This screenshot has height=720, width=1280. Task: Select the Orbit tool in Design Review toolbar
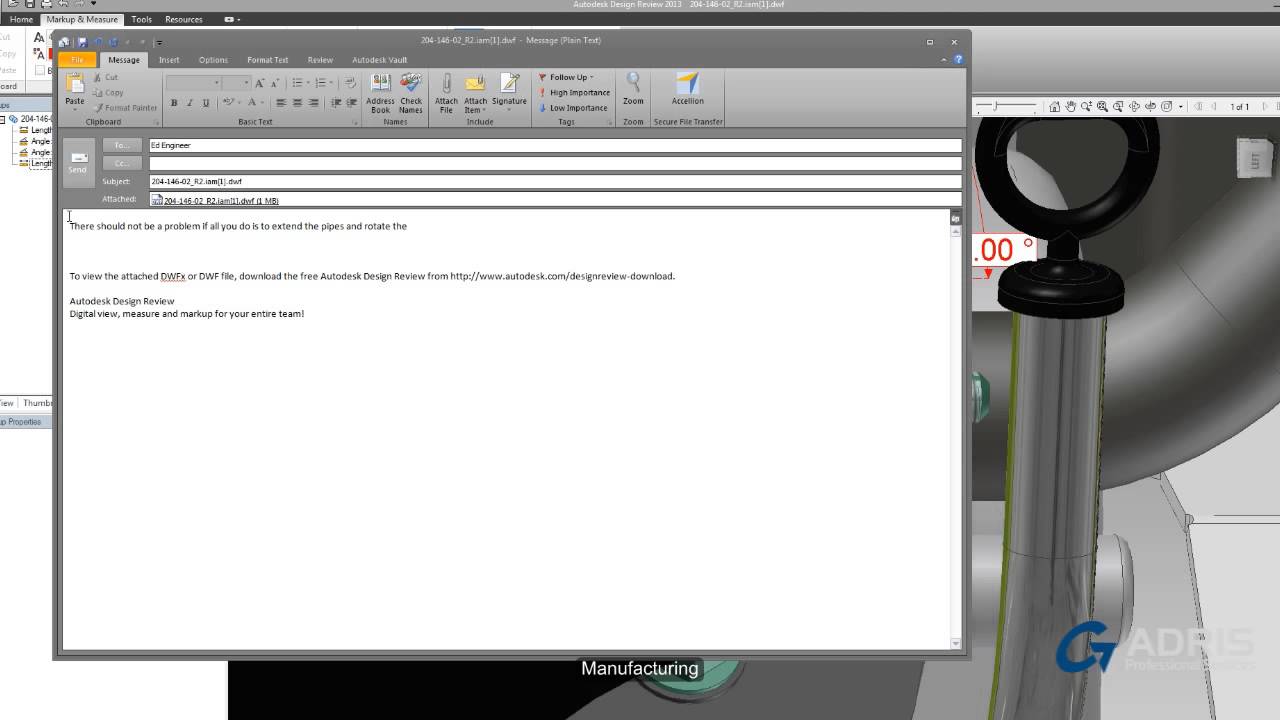point(1134,106)
